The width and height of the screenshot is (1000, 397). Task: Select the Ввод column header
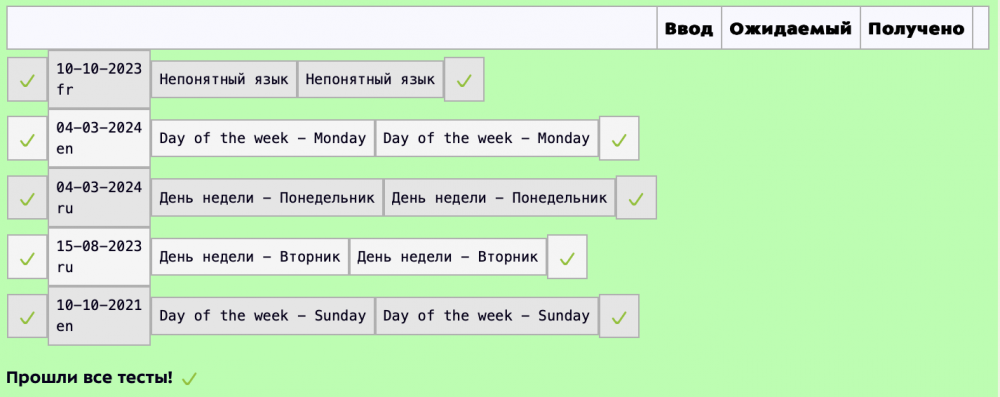(x=689, y=28)
